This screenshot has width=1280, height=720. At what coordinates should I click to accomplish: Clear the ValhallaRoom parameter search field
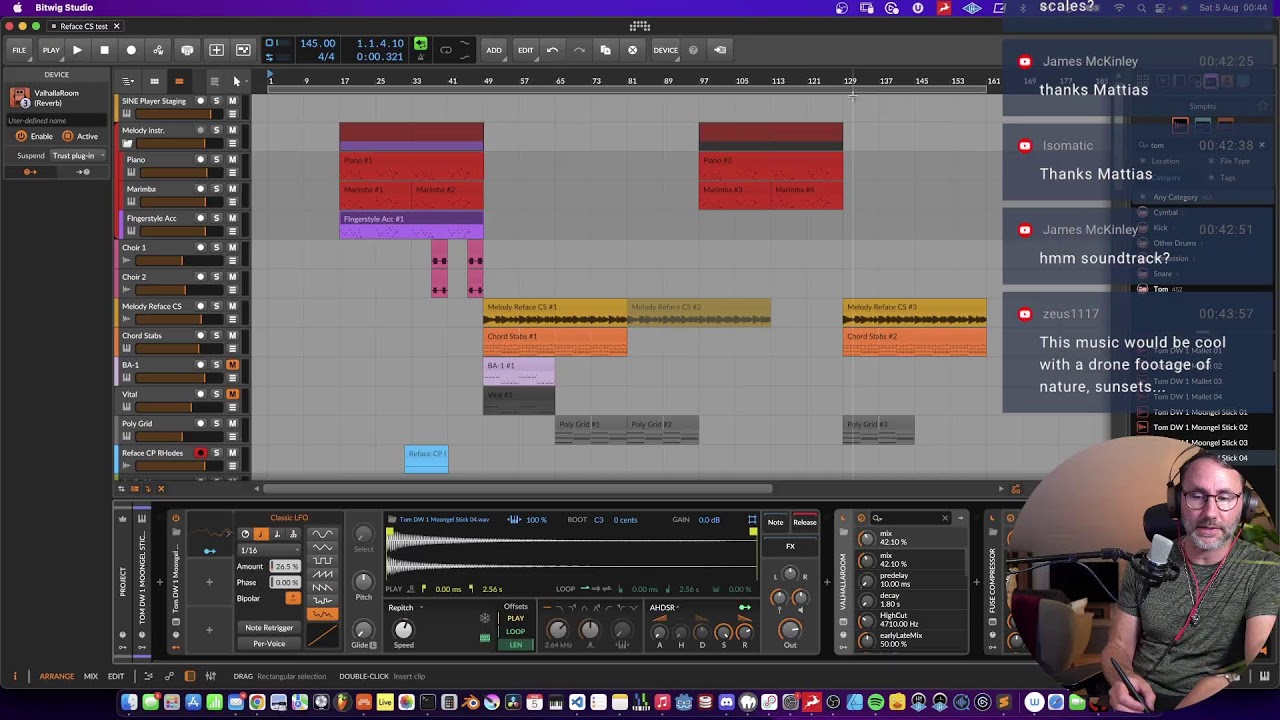945,518
